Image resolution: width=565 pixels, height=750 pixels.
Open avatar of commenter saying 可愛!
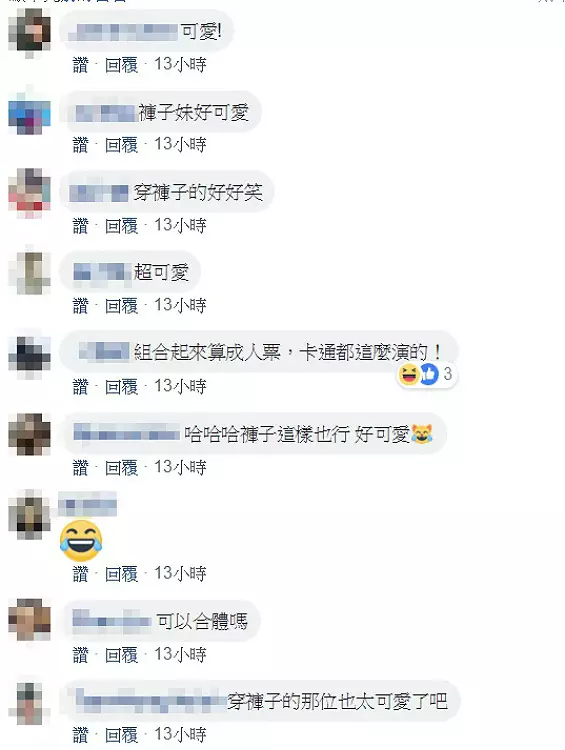[x=30, y=30]
